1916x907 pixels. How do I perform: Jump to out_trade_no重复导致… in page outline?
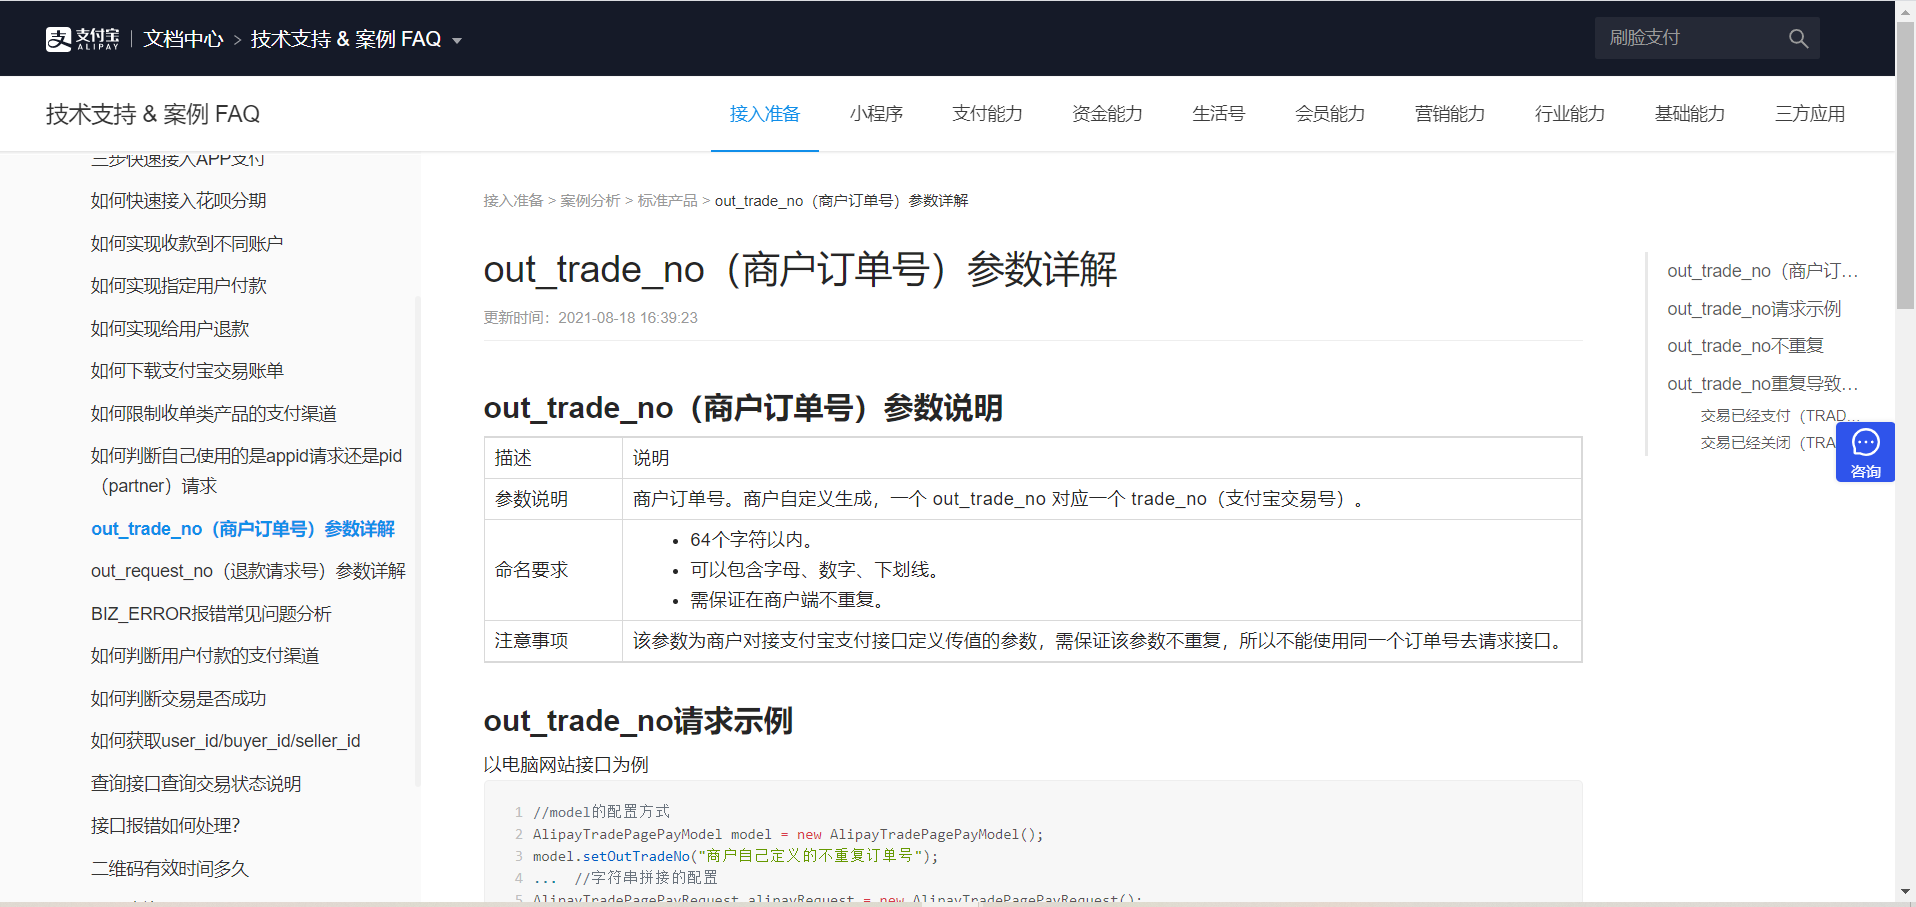[1763, 384]
